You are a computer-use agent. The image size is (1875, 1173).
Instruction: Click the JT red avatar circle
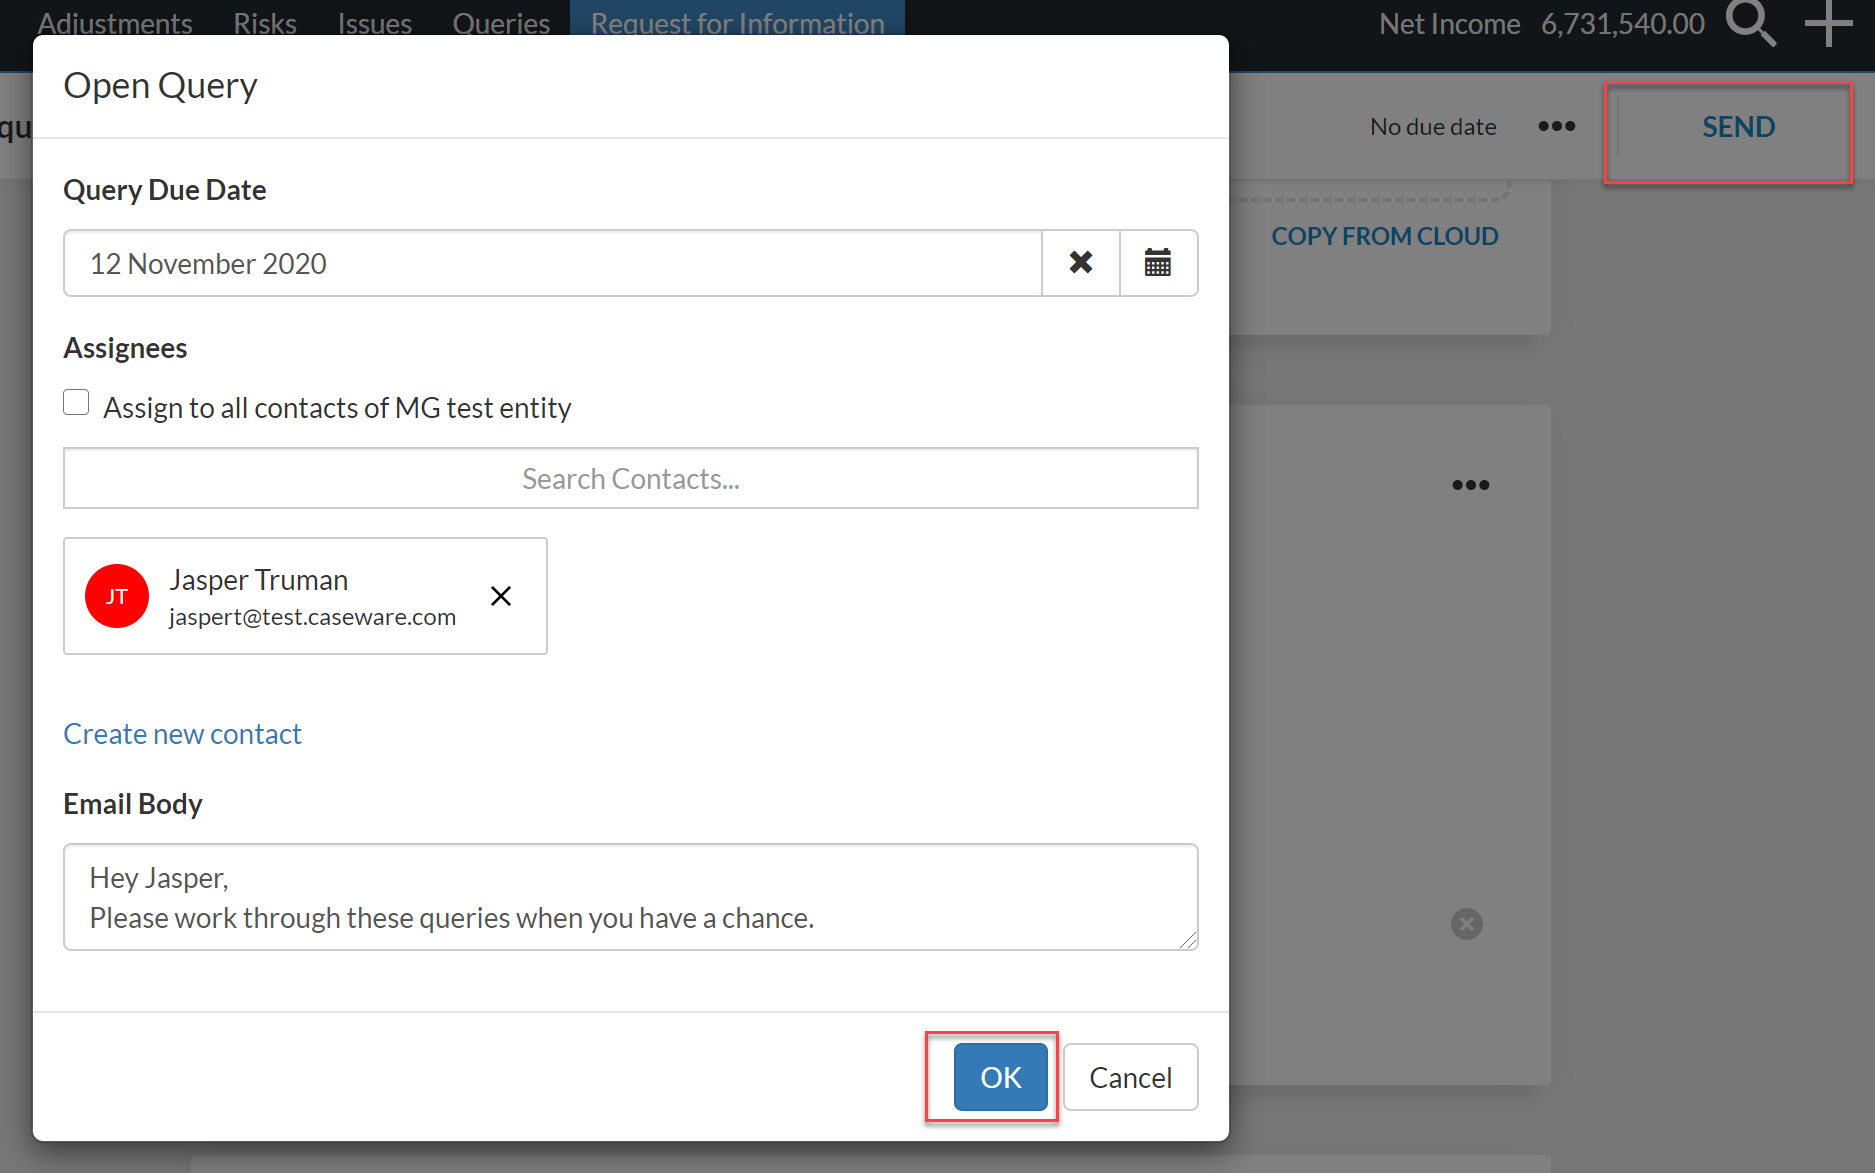117,596
